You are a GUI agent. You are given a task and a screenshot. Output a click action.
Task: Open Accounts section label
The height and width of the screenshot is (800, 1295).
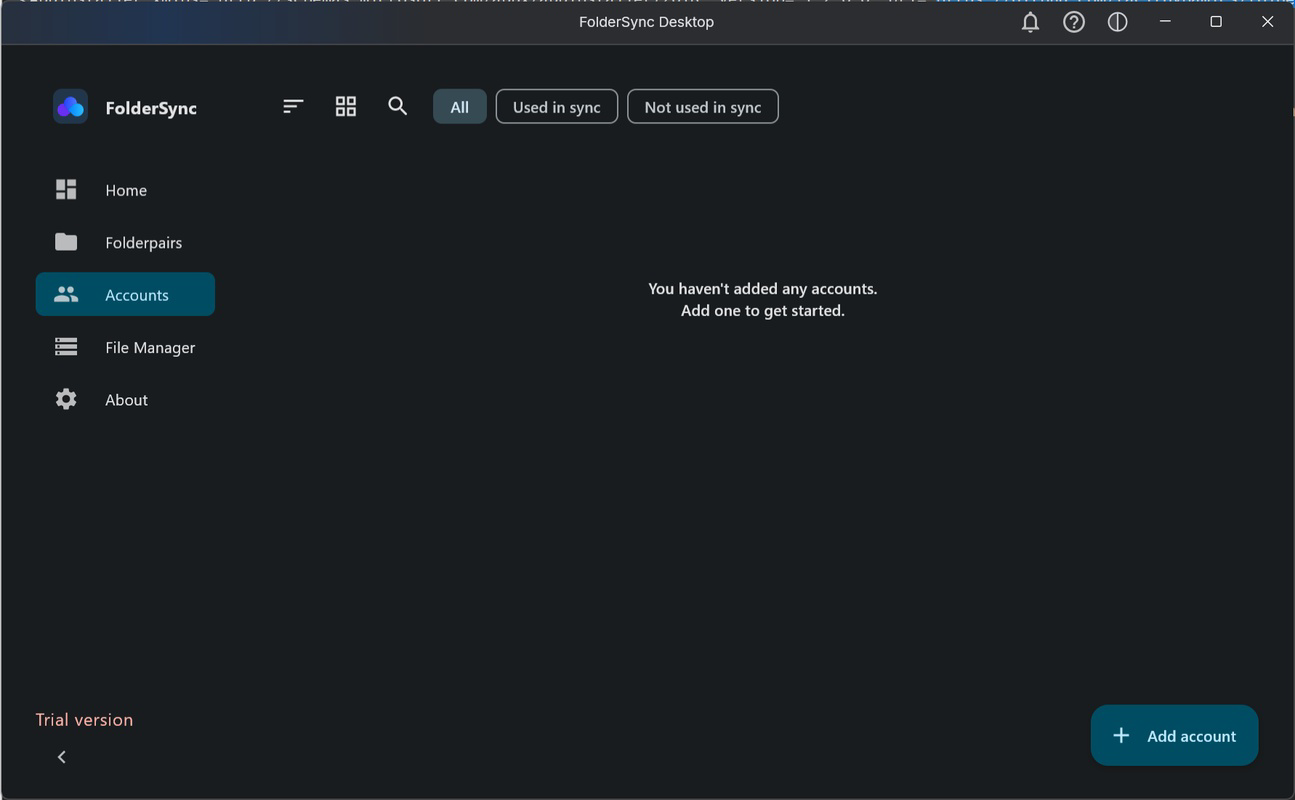137,295
